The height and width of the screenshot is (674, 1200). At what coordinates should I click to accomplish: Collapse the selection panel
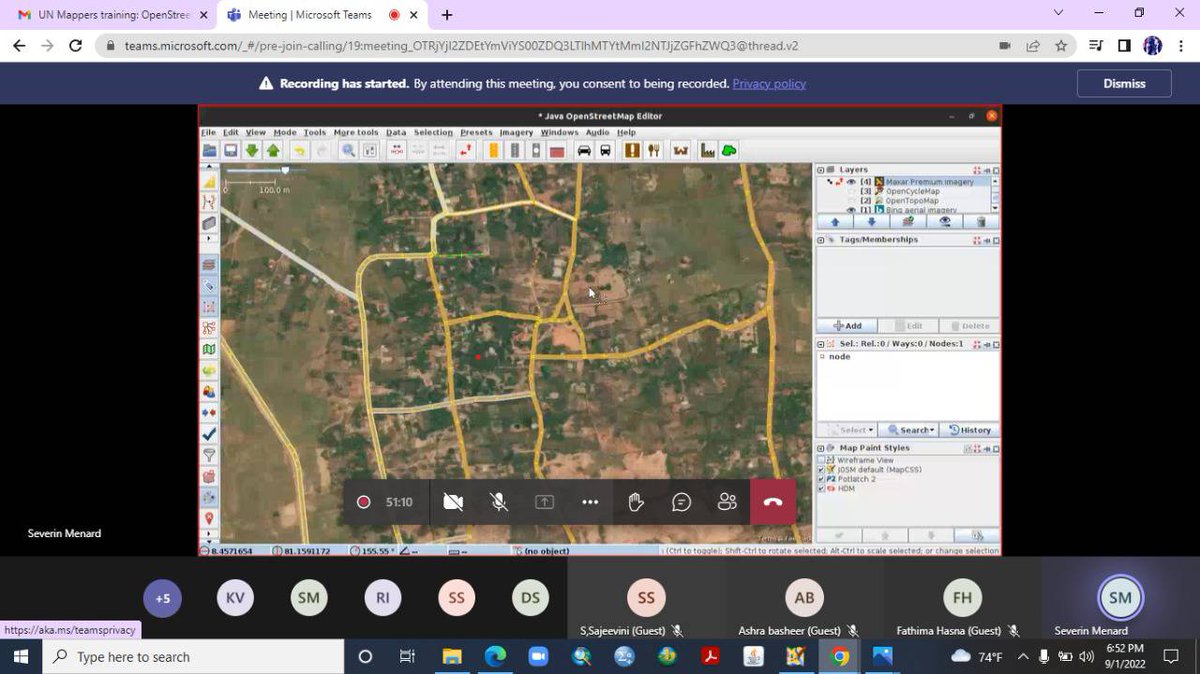pyautogui.click(x=821, y=344)
